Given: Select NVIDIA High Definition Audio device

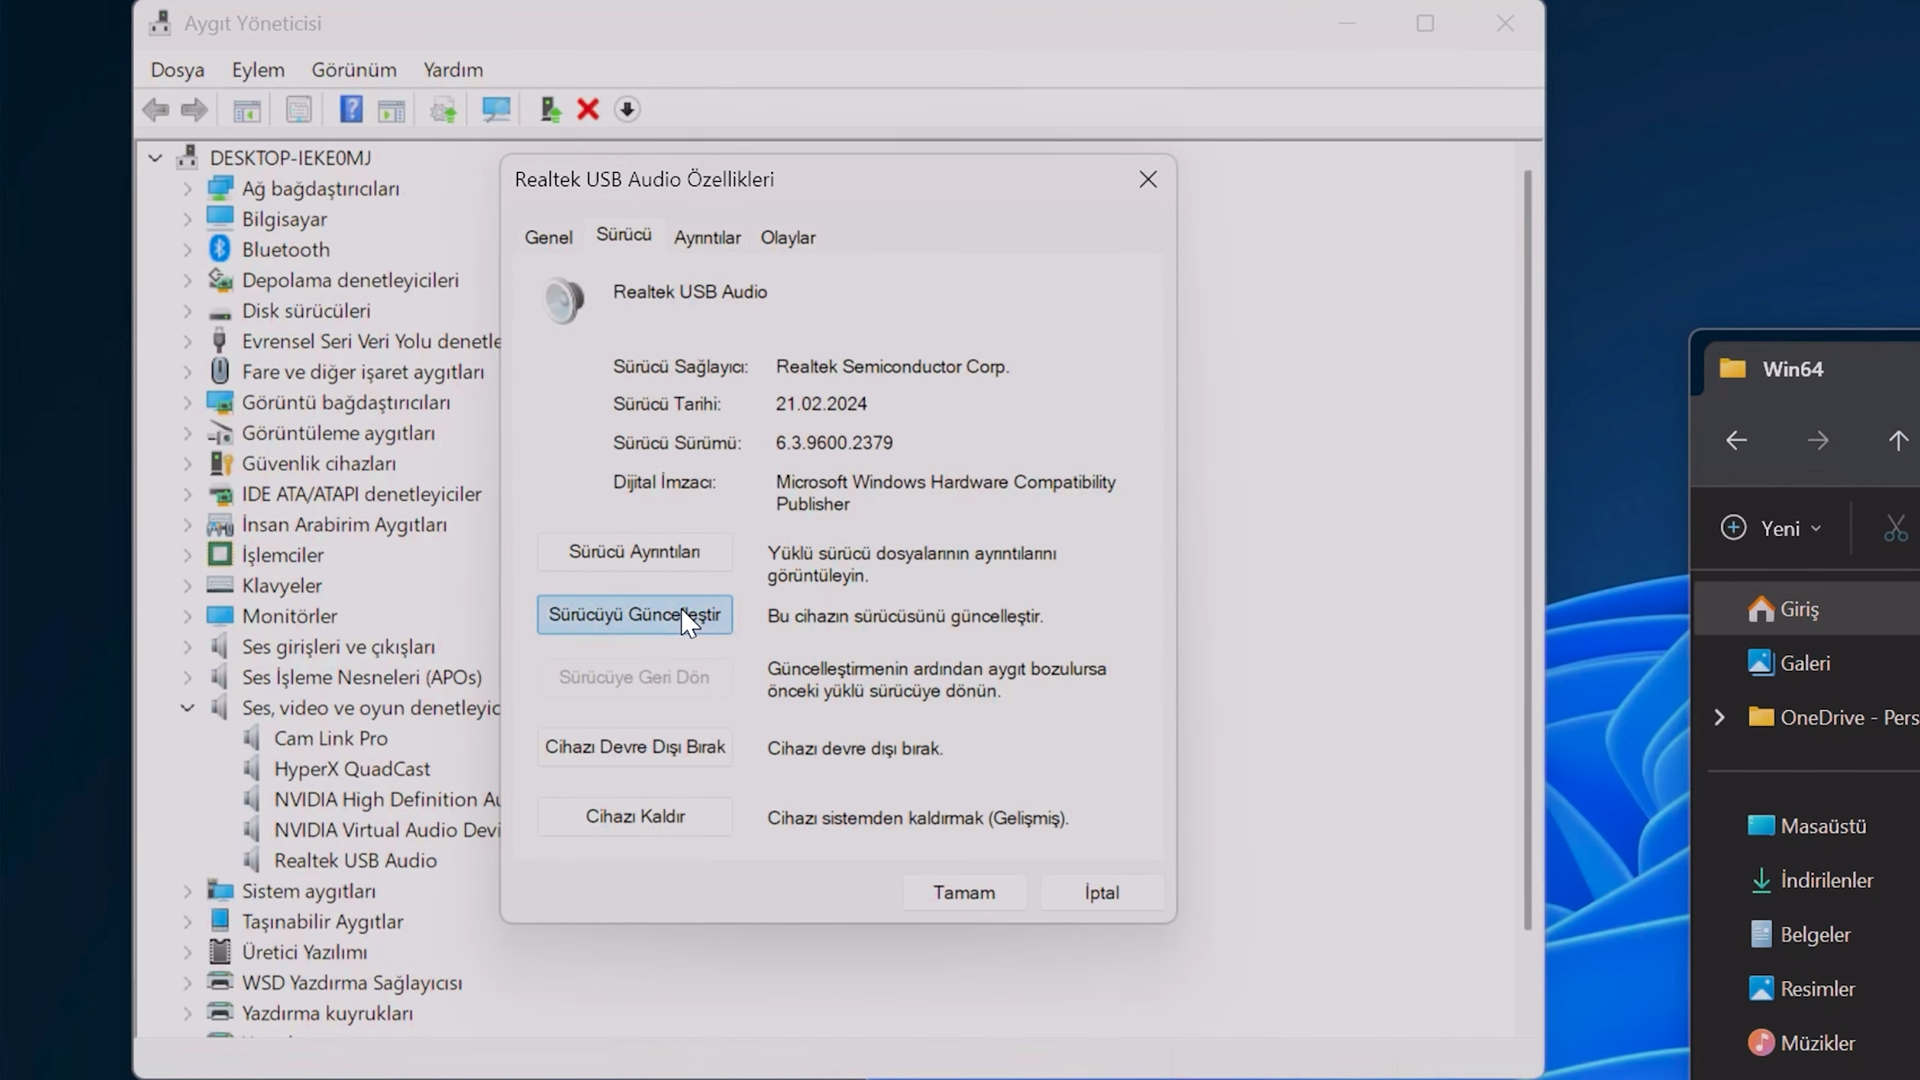Looking at the screenshot, I should 386,799.
